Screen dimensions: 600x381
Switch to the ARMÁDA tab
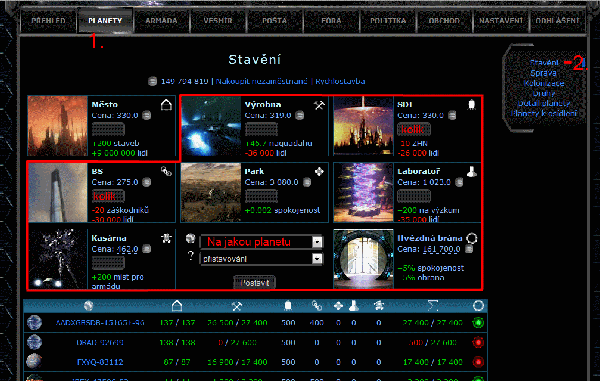(161, 20)
